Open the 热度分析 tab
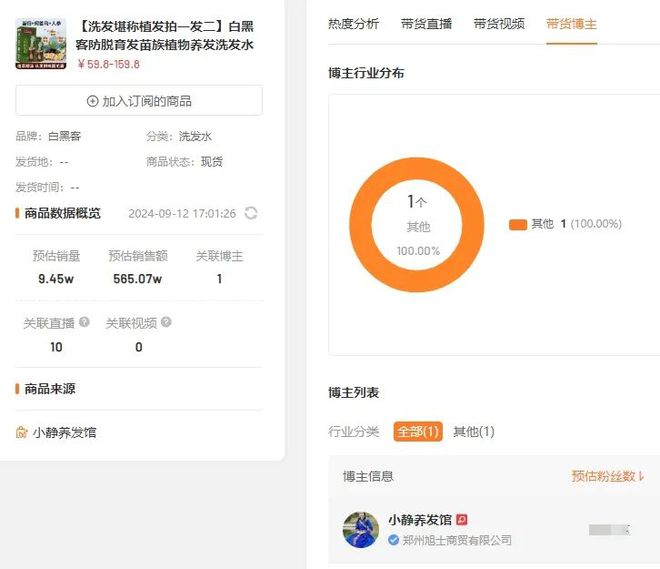This screenshot has height=569, width=660. 354,24
